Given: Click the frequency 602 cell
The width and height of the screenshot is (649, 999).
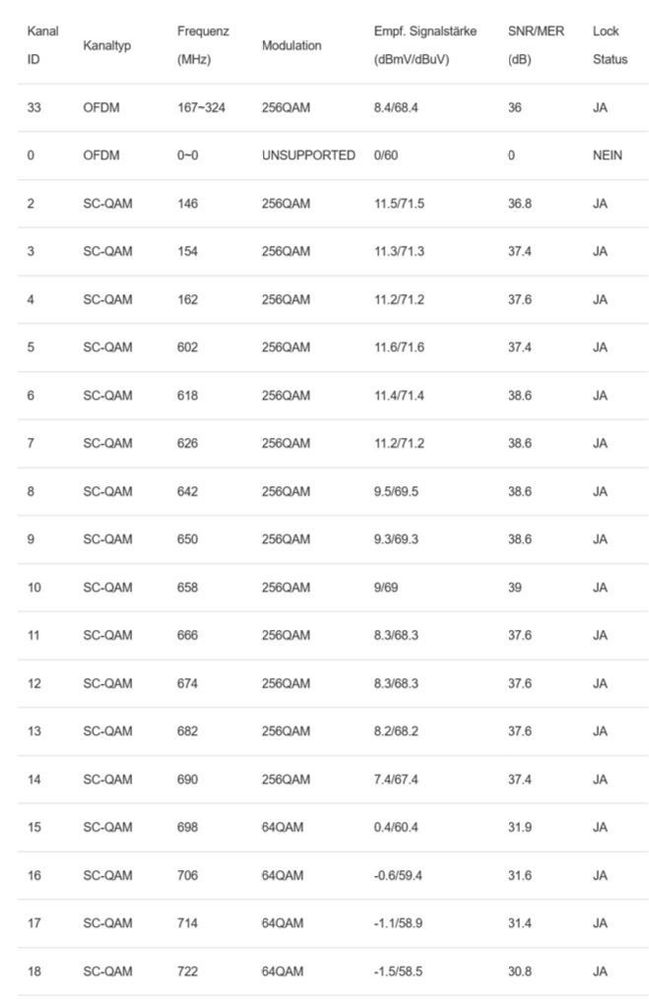Looking at the screenshot, I should [x=187, y=348].
